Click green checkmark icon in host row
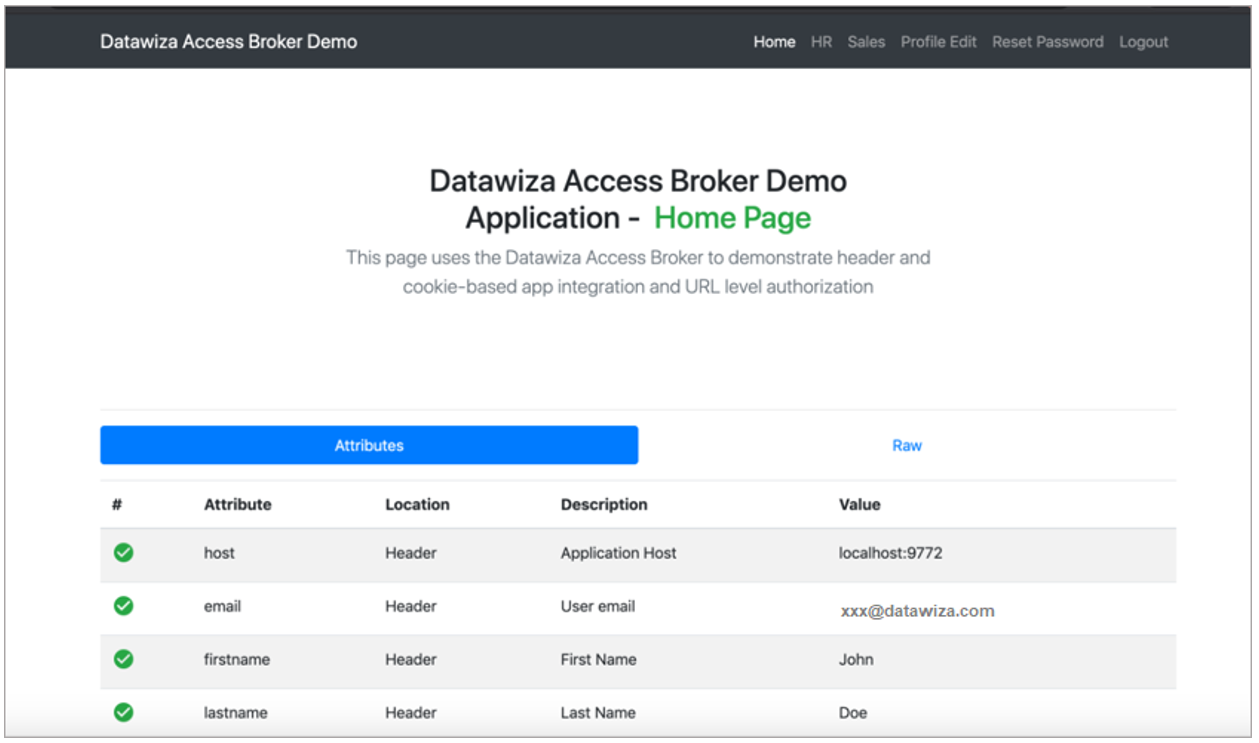This screenshot has width=1259, height=743. (x=123, y=553)
